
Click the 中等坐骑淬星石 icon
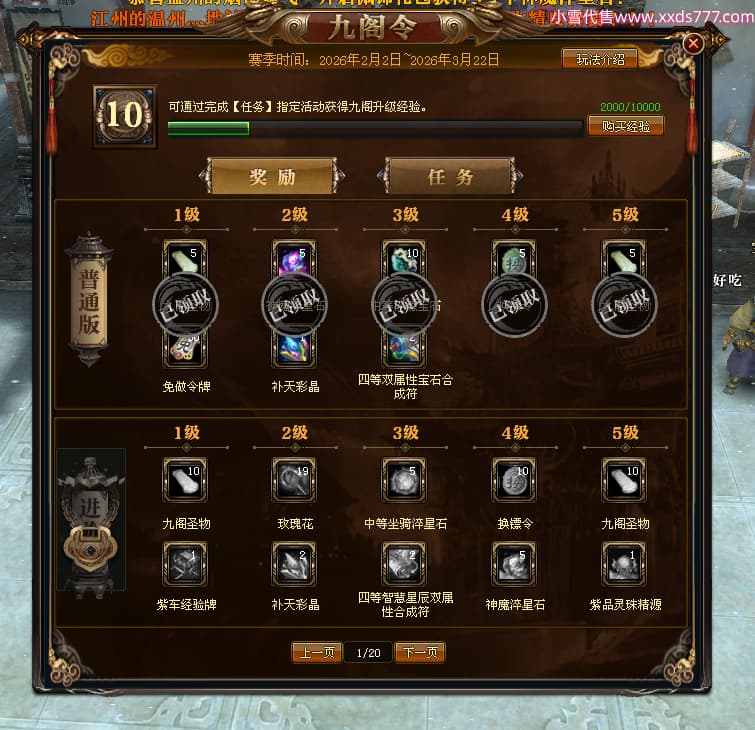tap(404, 480)
